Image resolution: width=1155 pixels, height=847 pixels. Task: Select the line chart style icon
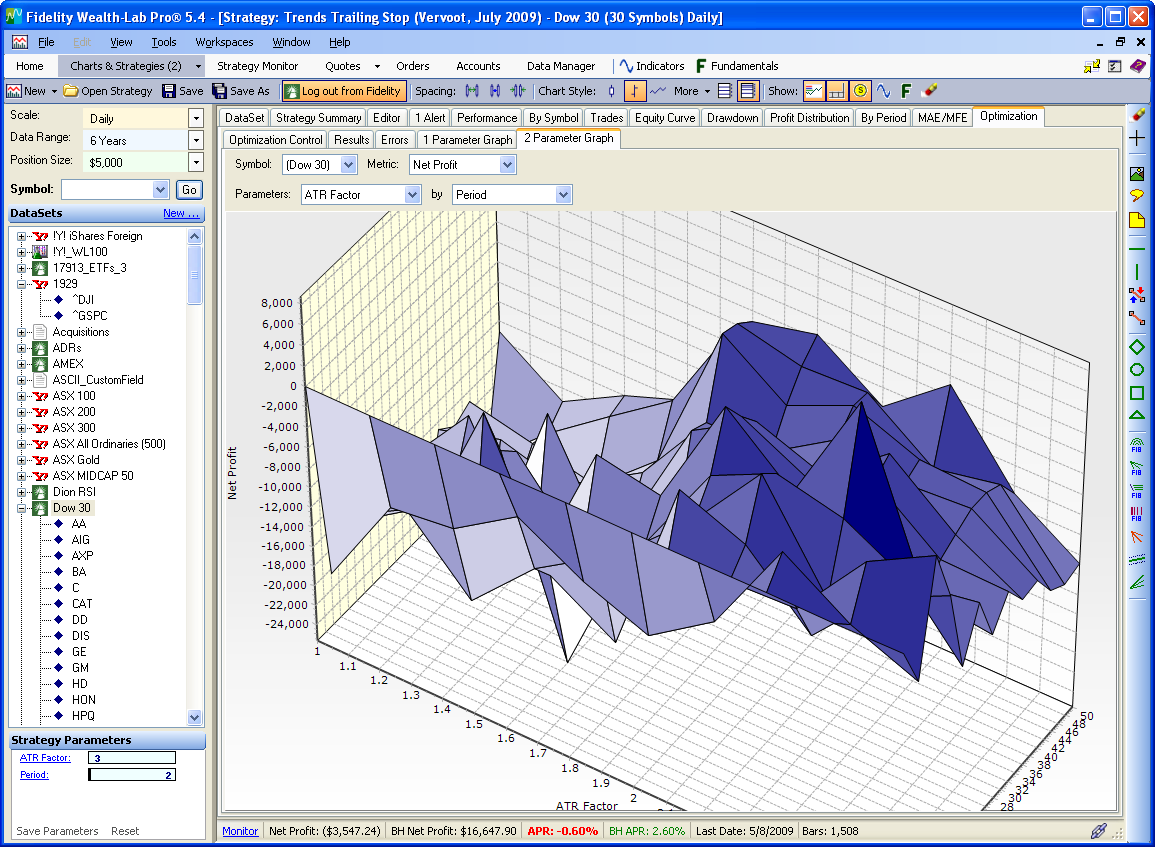point(658,91)
